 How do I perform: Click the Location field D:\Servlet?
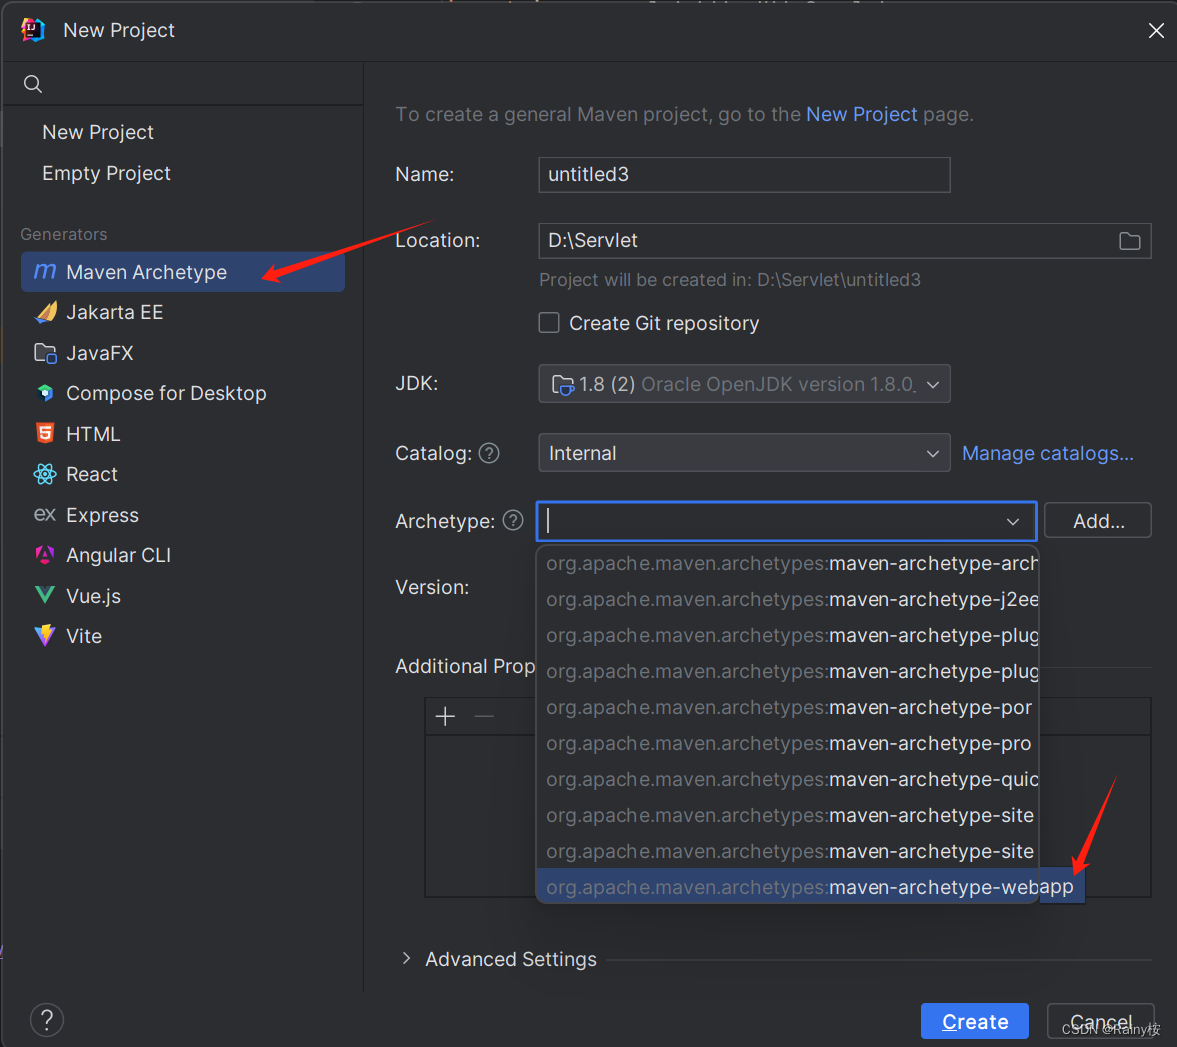click(844, 241)
